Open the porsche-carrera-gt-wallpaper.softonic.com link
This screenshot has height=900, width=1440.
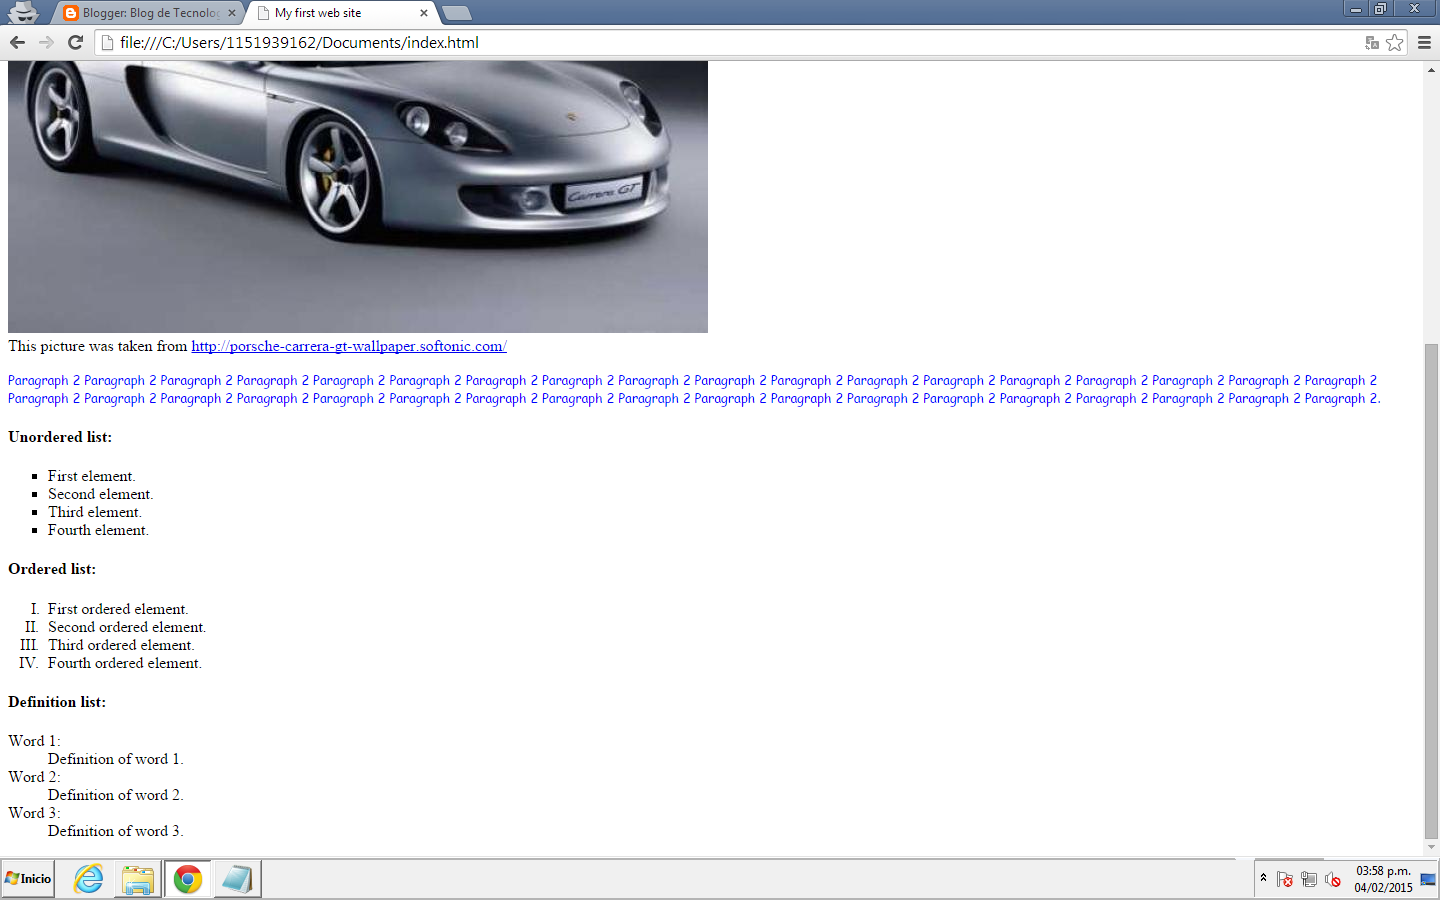[349, 346]
